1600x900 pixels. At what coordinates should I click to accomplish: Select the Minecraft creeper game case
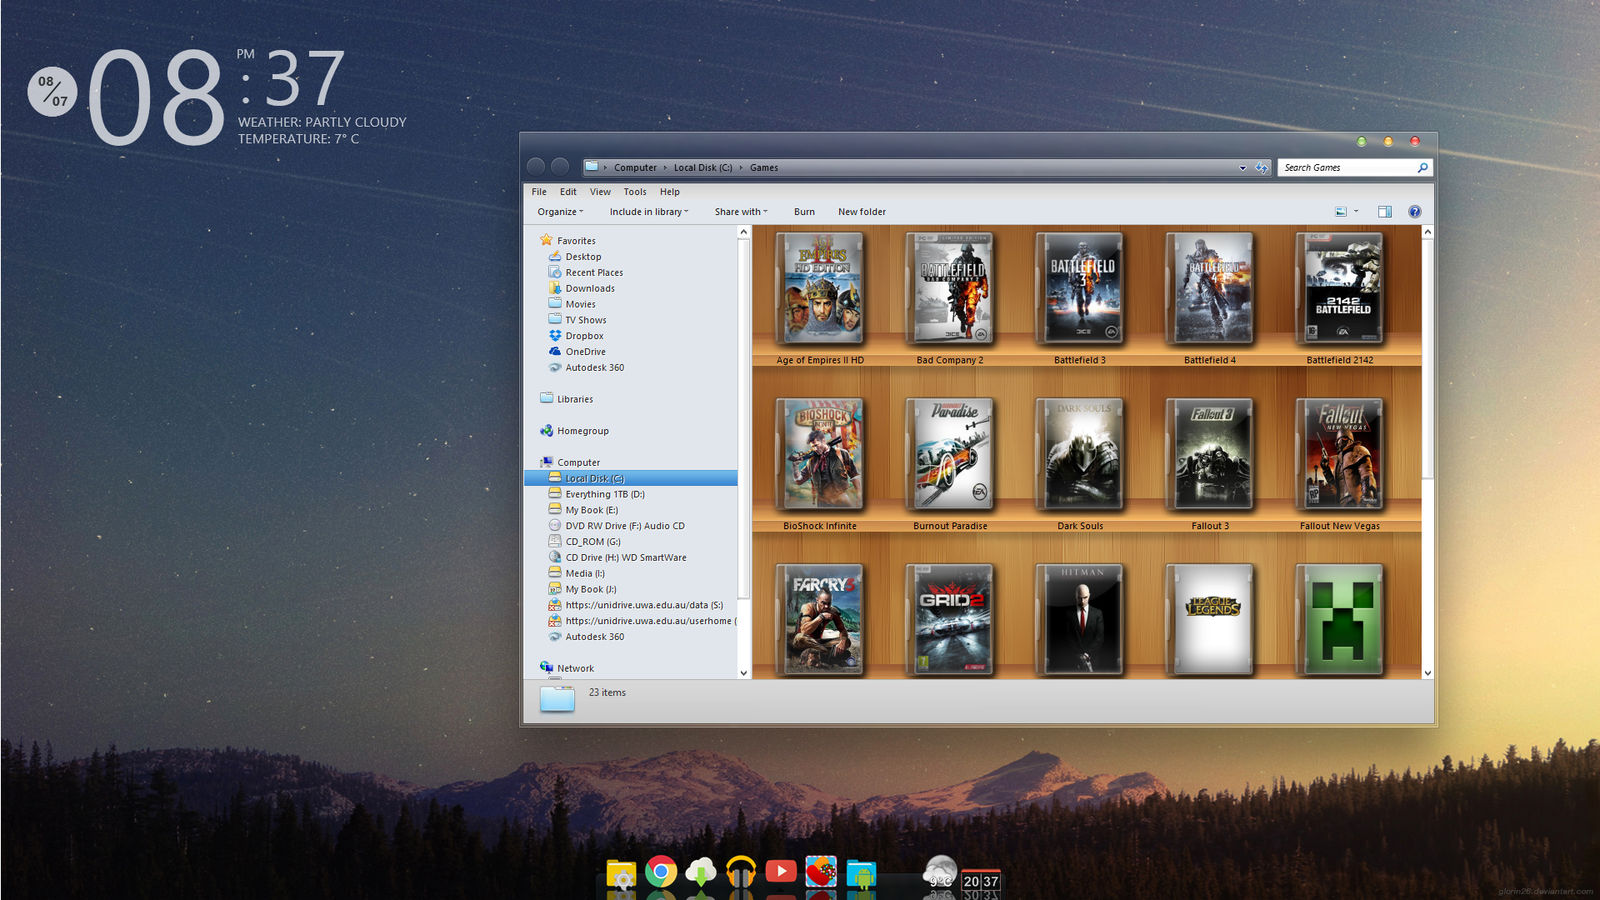coord(1340,620)
